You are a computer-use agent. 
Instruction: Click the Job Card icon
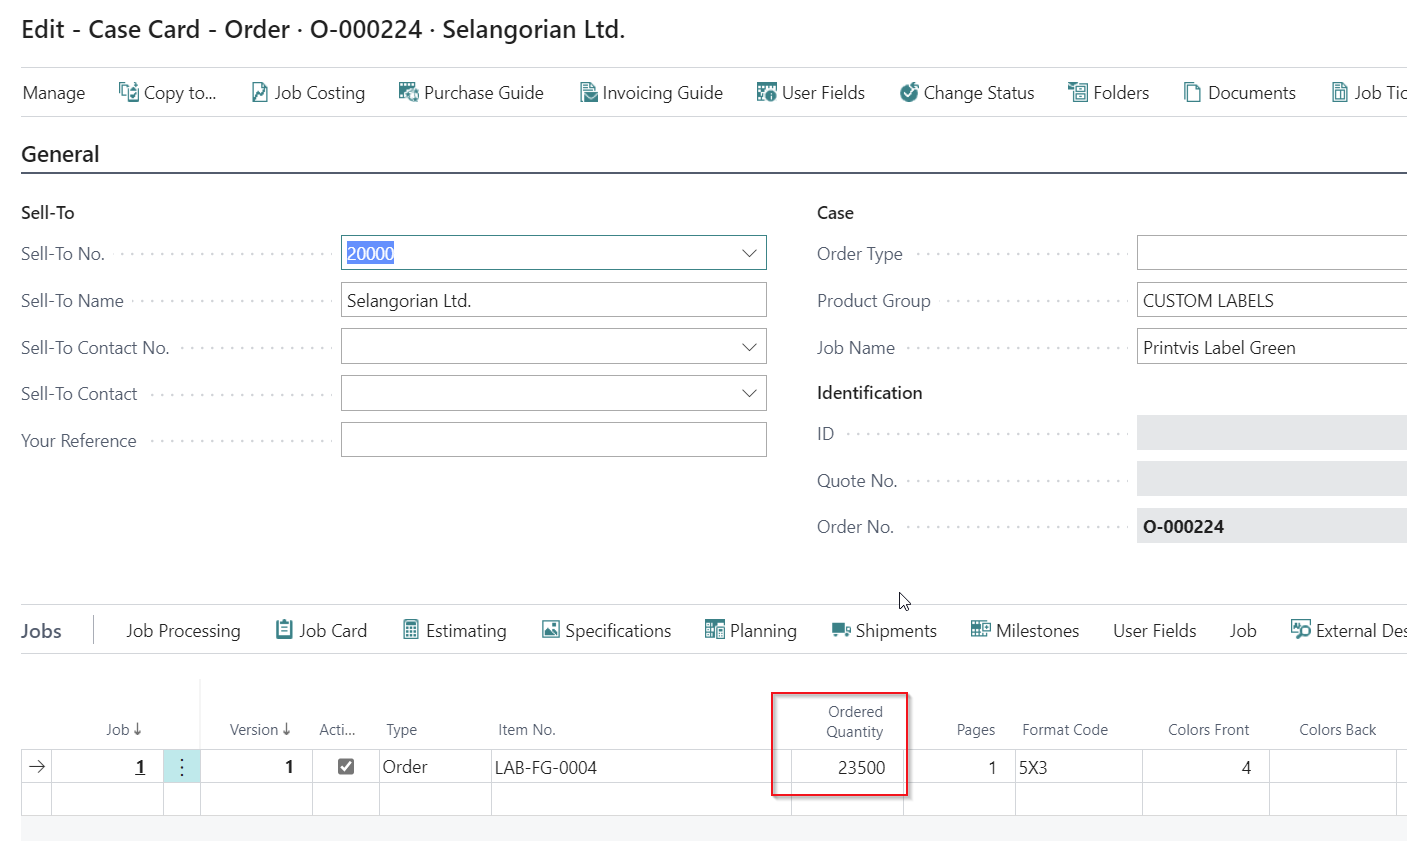point(284,630)
